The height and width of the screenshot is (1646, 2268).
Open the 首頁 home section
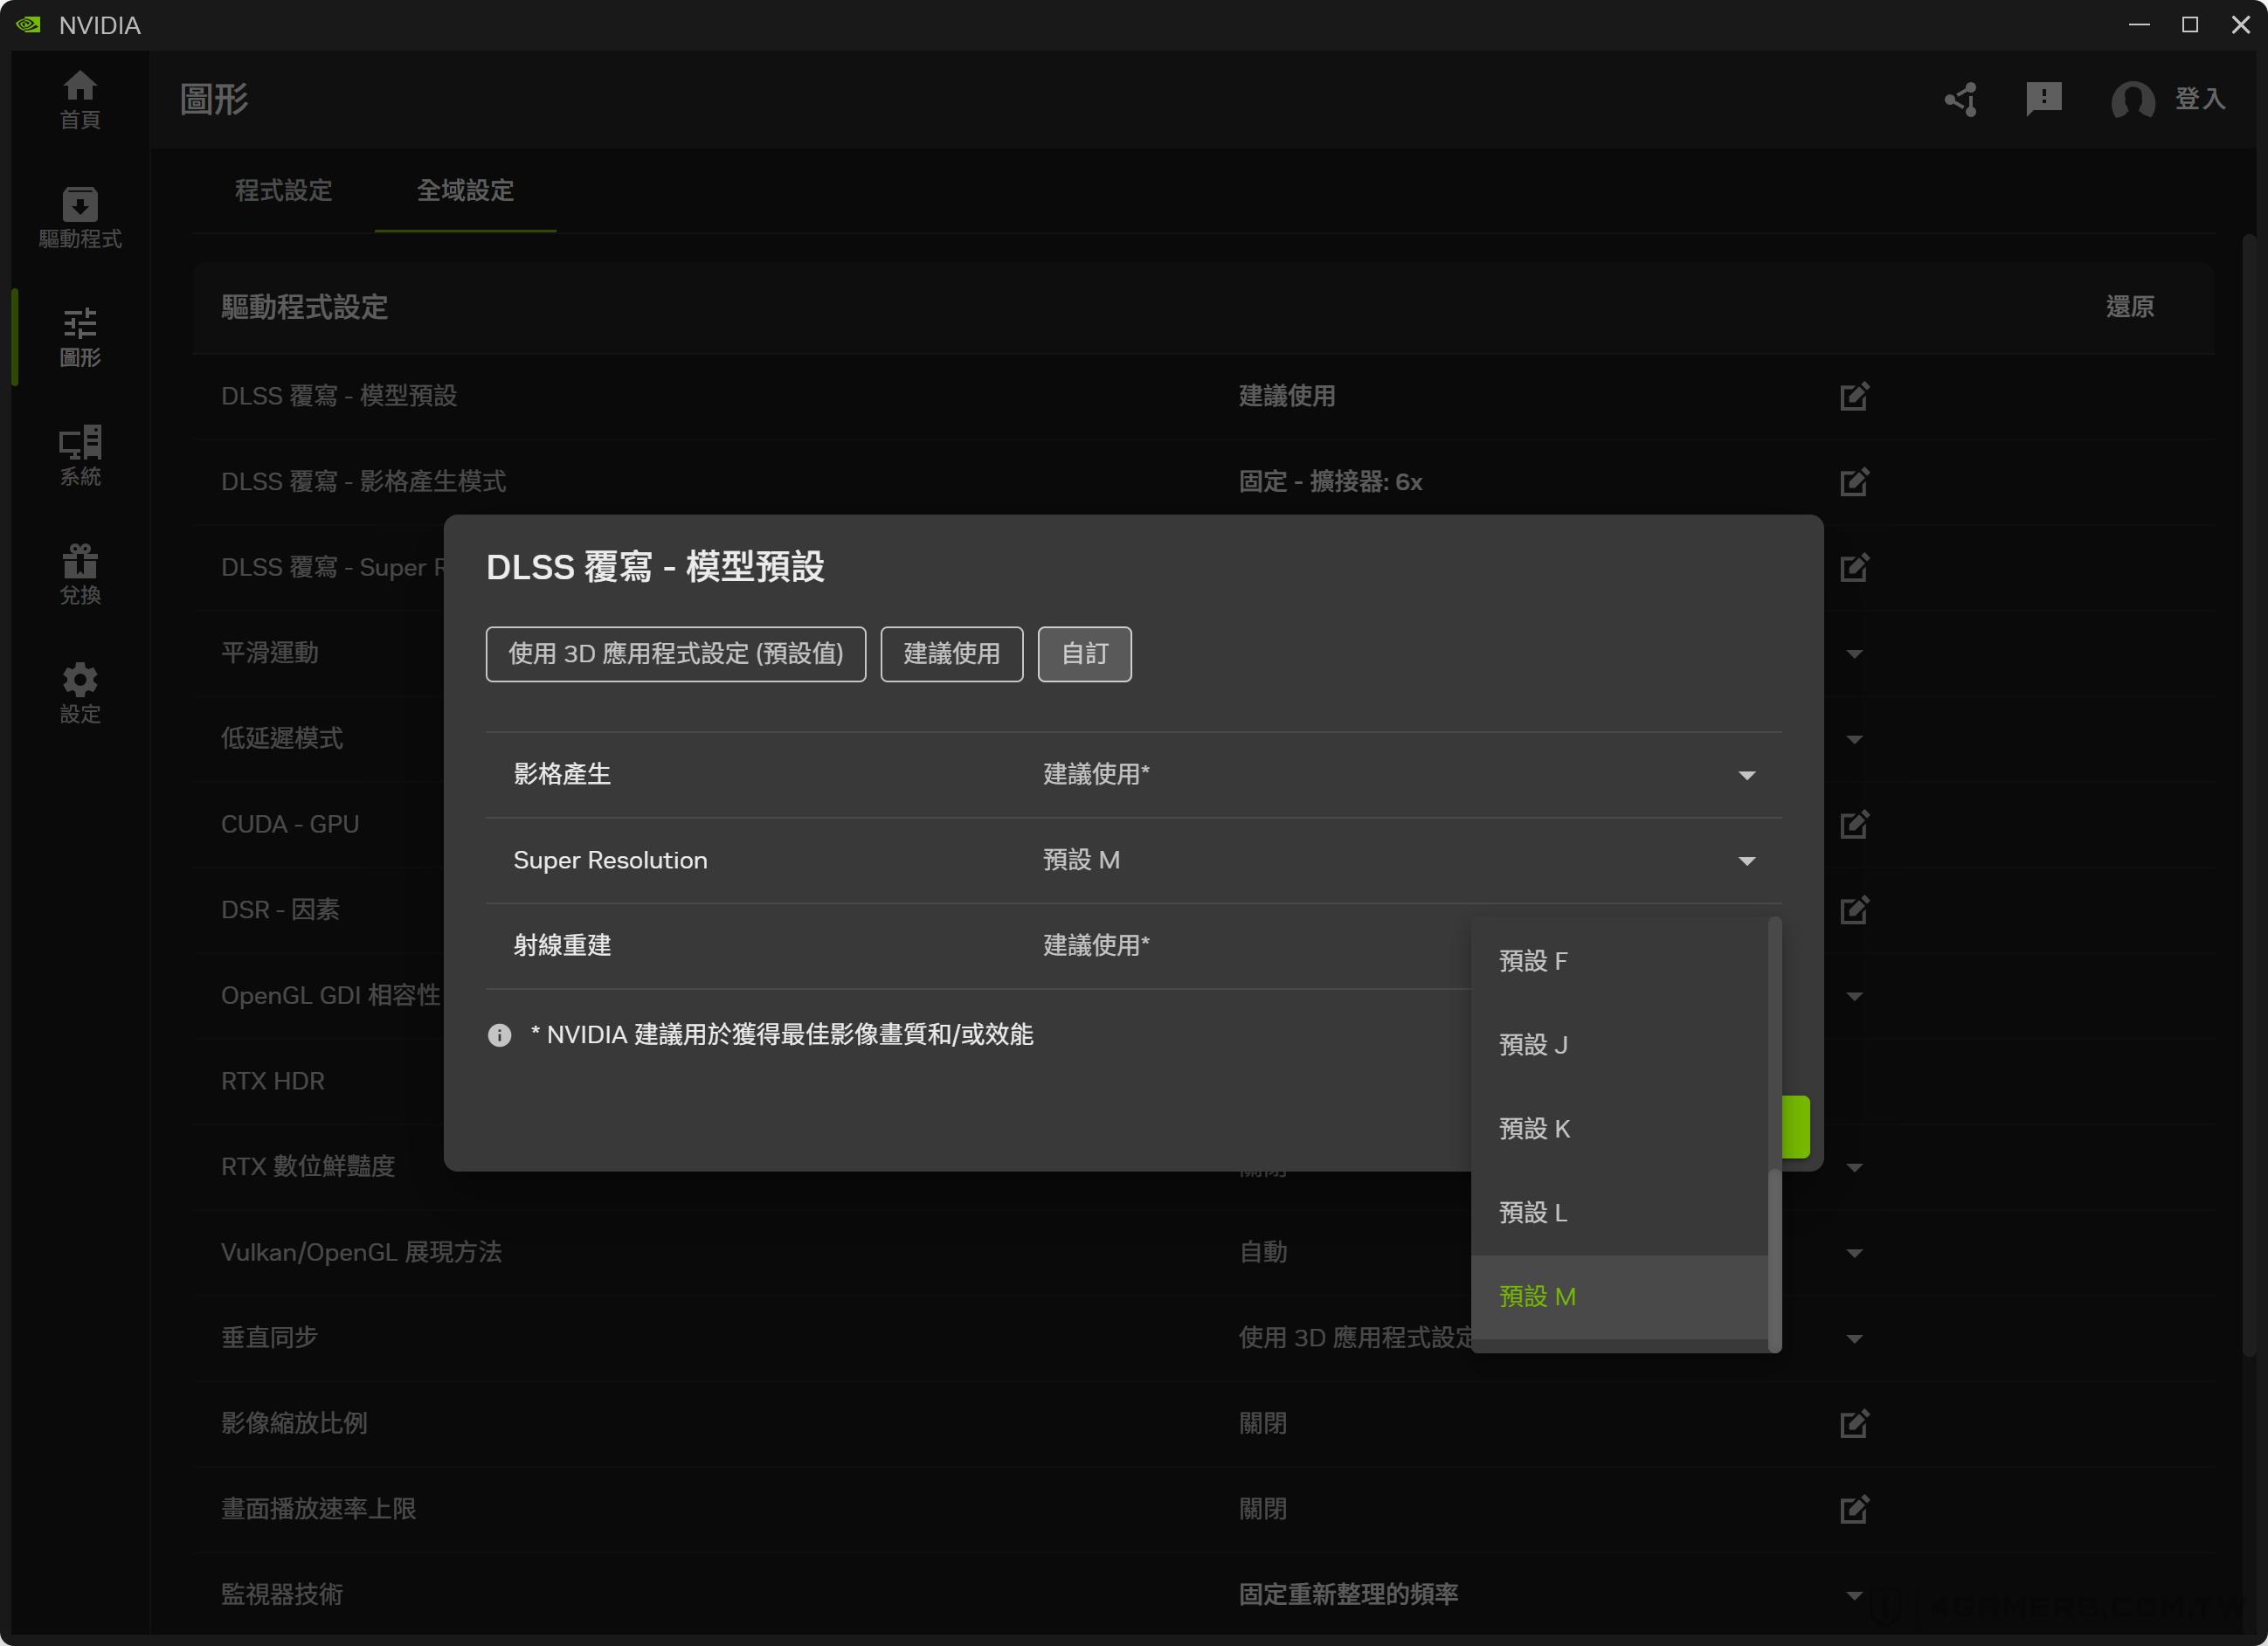(x=80, y=98)
